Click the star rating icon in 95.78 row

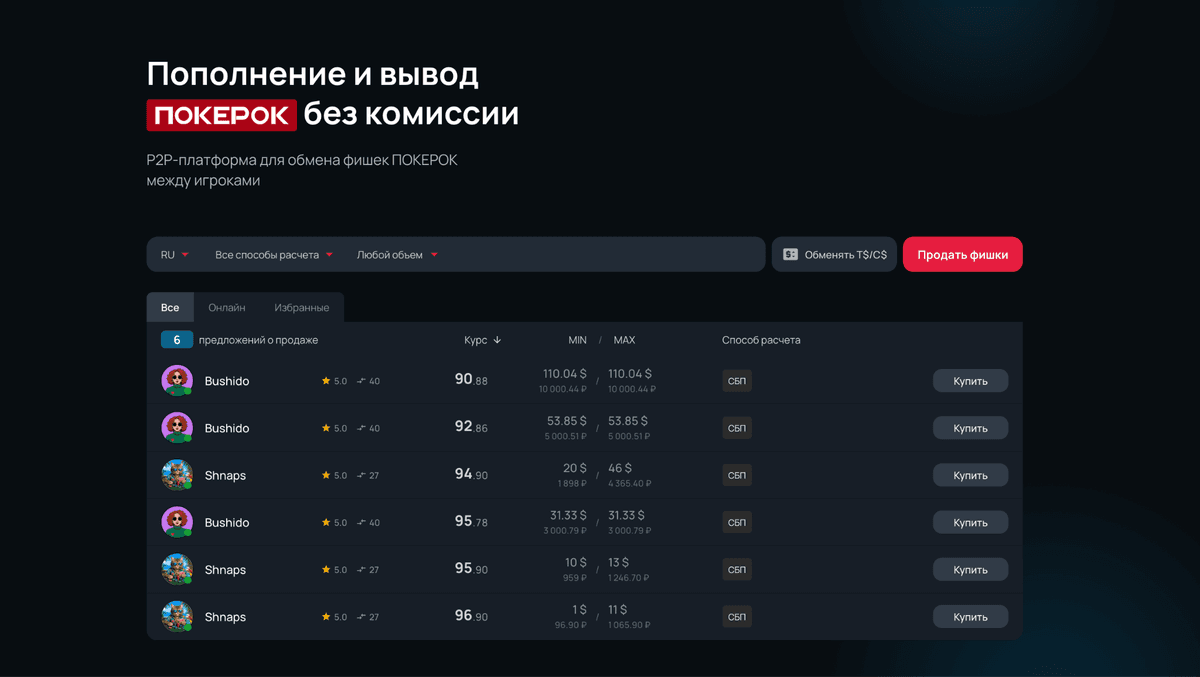click(326, 522)
